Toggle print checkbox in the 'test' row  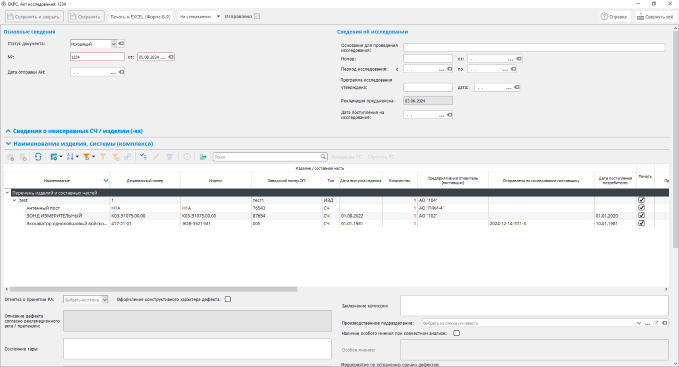click(x=642, y=200)
